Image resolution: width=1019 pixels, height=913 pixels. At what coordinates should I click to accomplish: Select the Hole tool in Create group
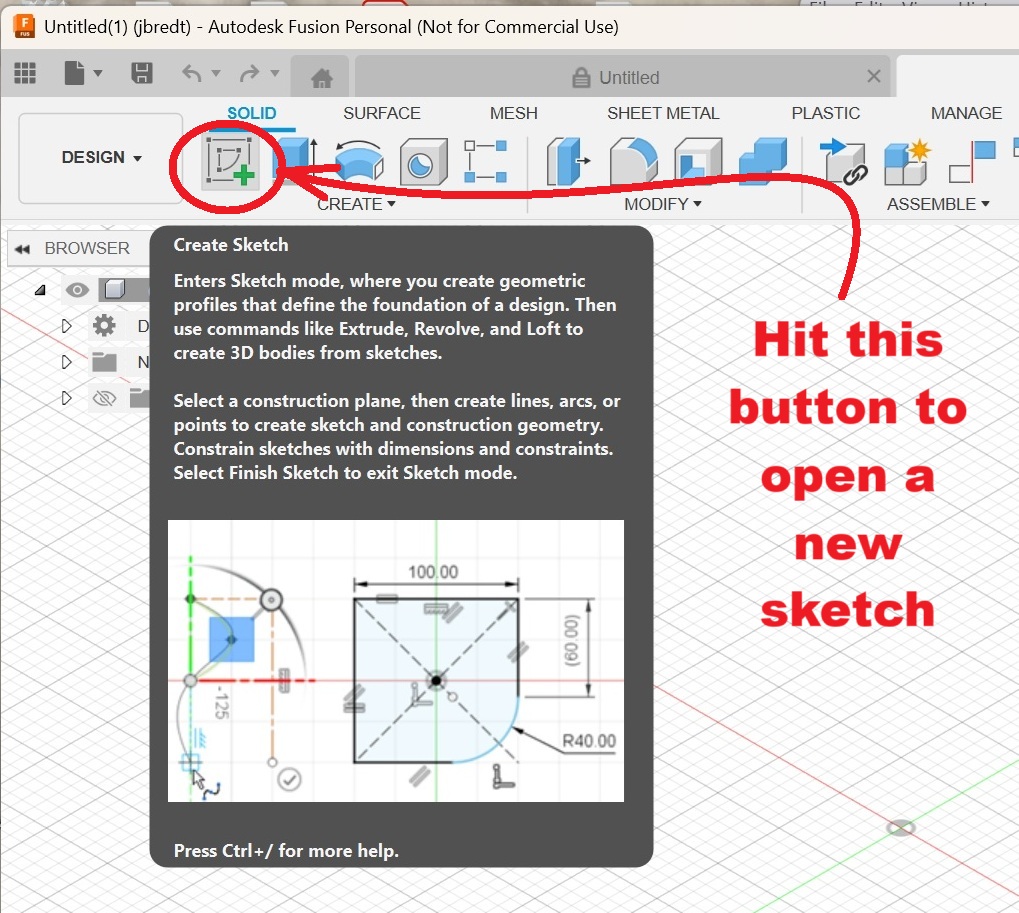[421, 161]
